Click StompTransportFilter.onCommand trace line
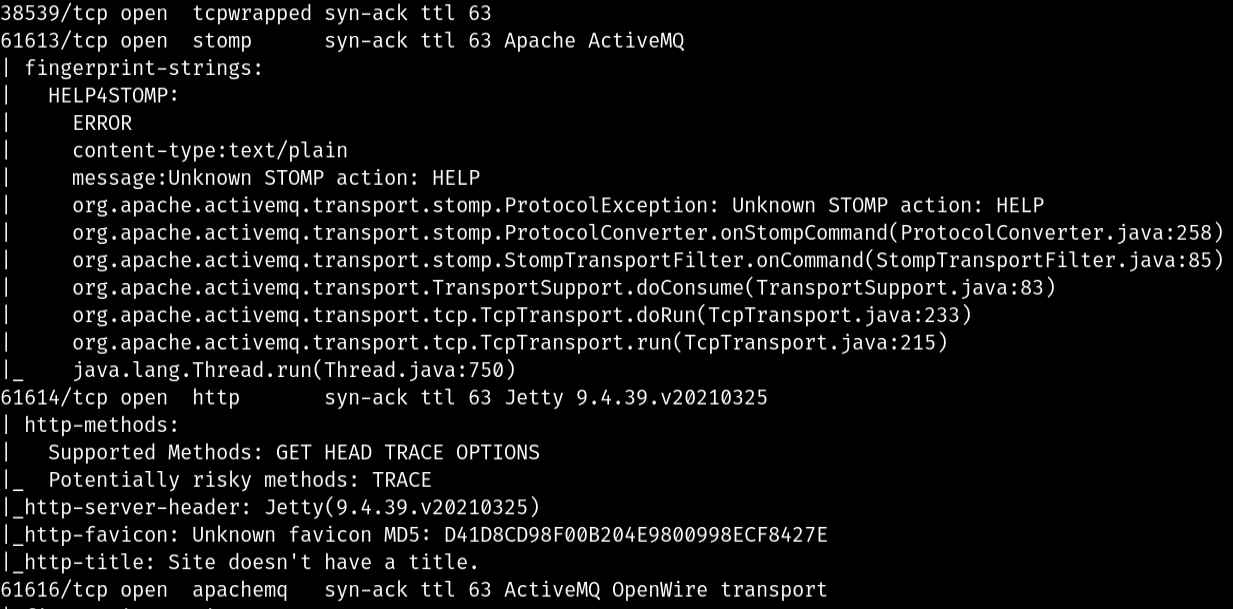 click(x=648, y=261)
